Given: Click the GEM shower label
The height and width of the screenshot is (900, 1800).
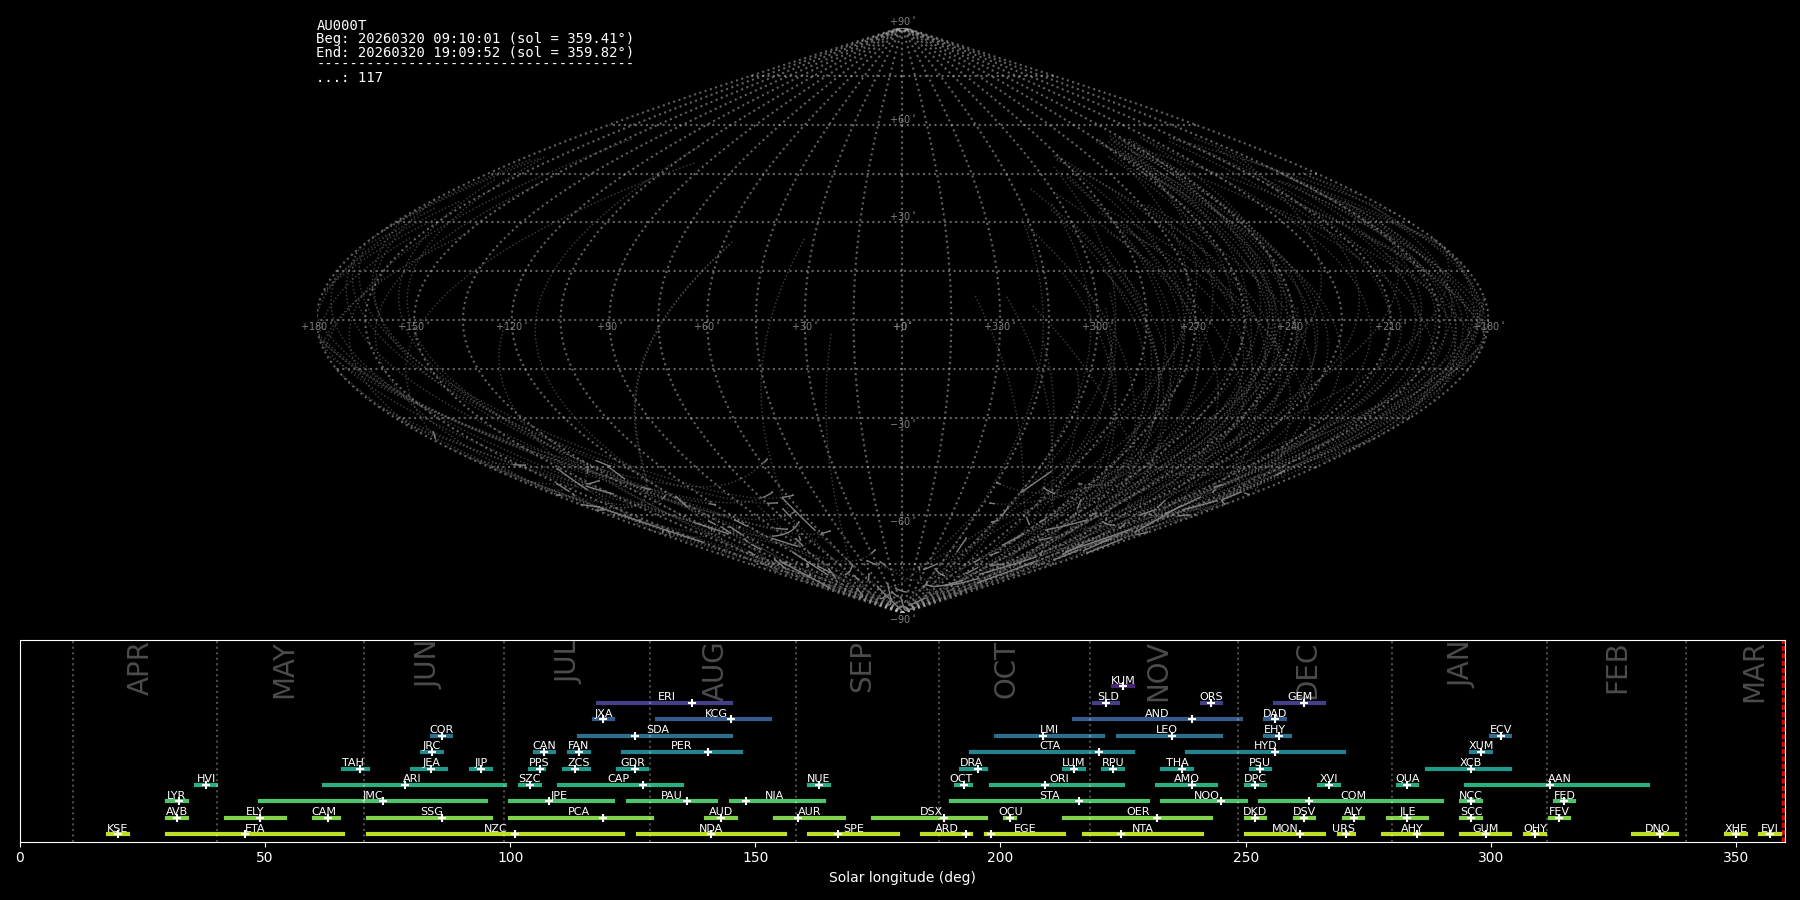Looking at the screenshot, I should pyautogui.click(x=1299, y=697).
